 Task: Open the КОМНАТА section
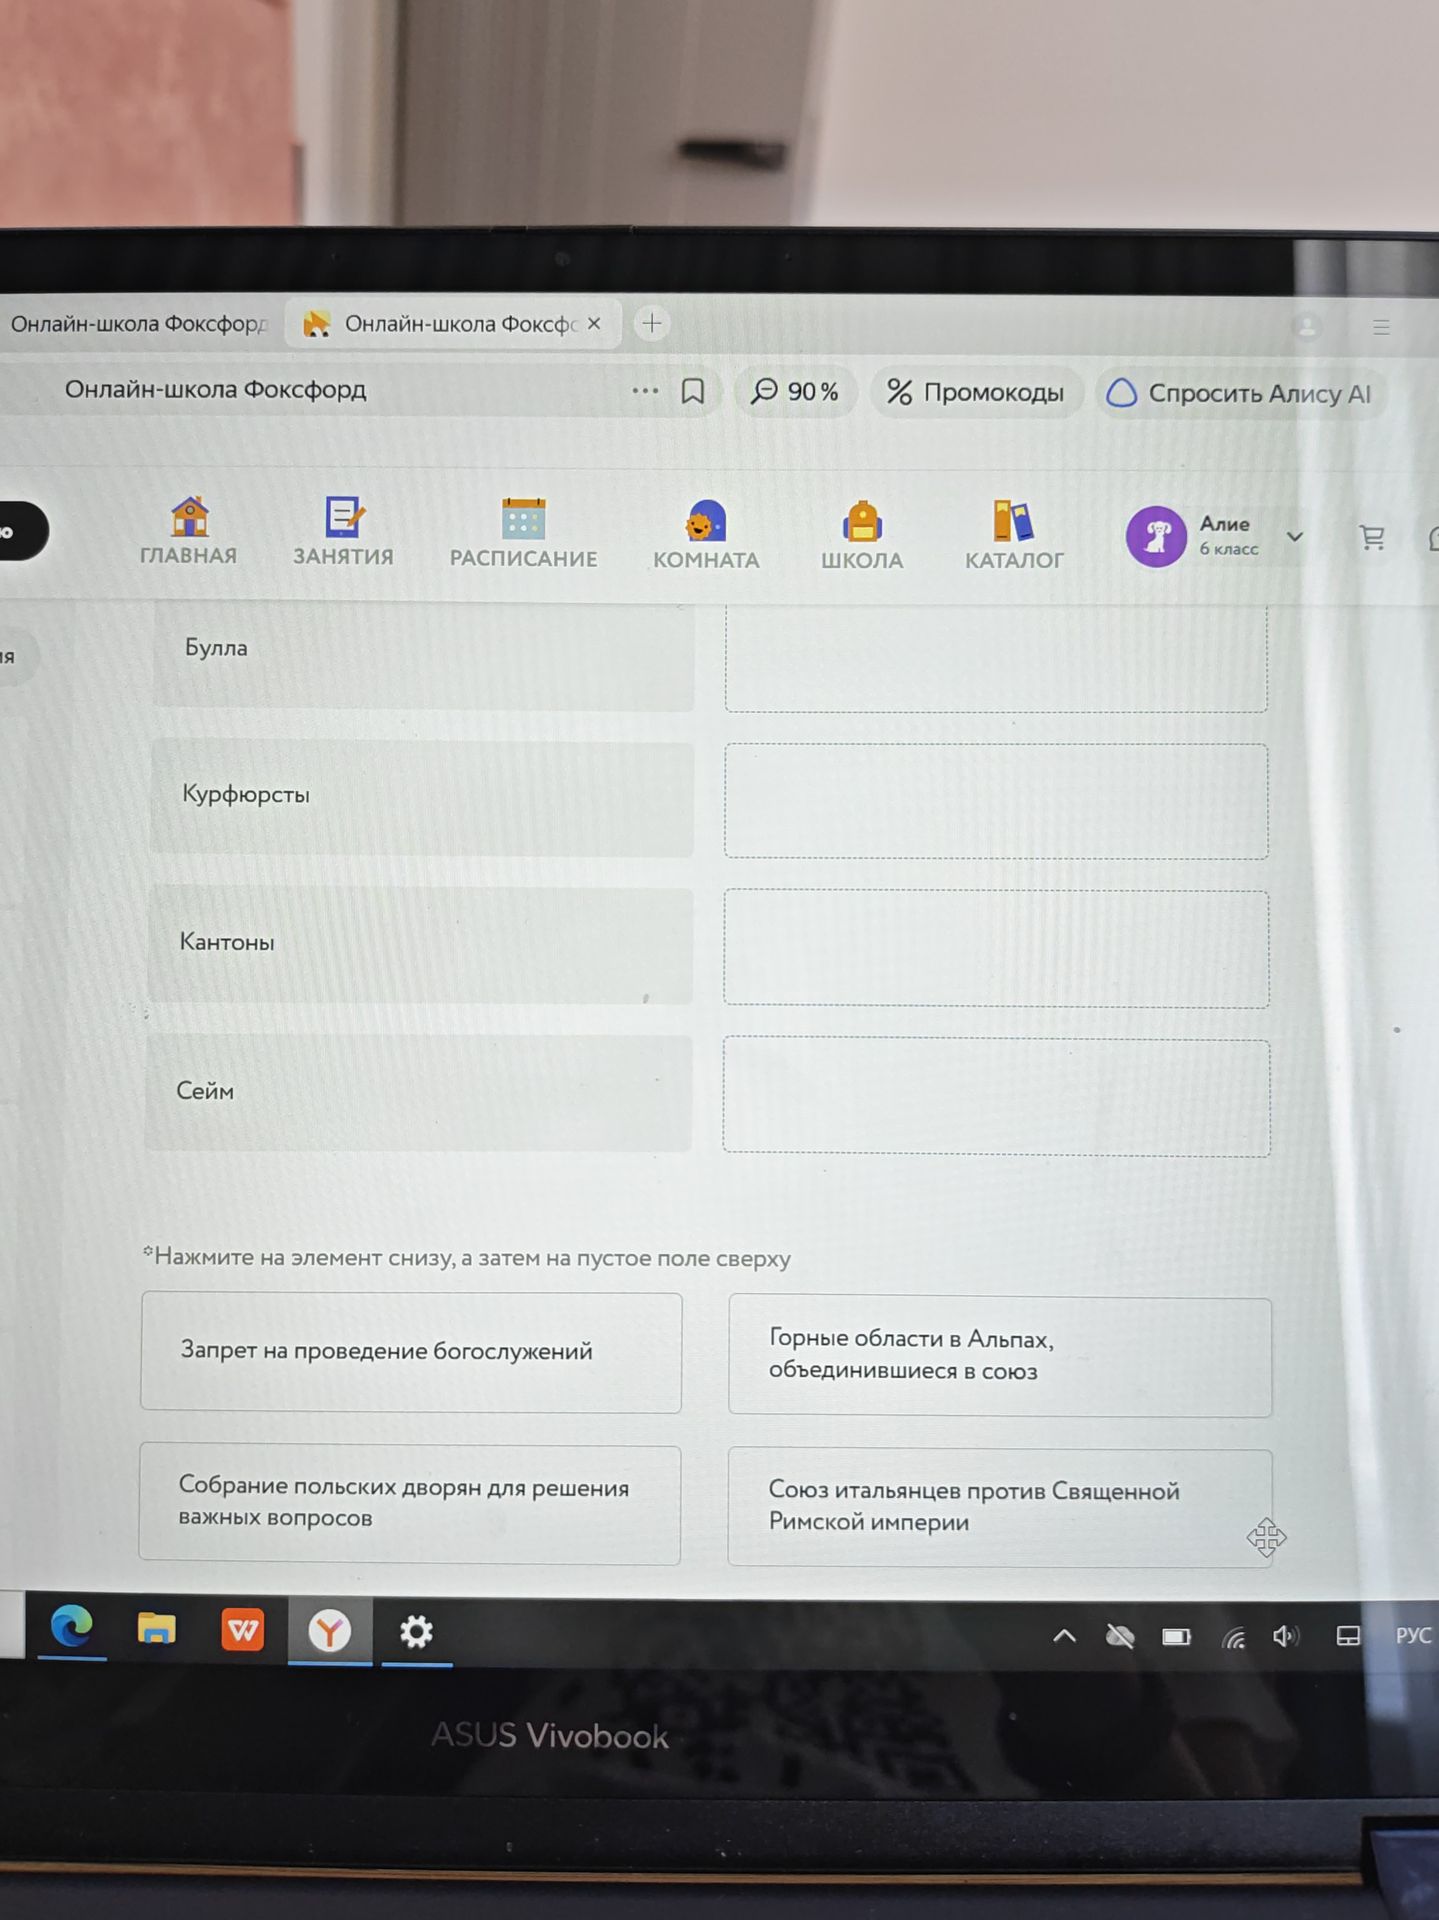coord(706,536)
